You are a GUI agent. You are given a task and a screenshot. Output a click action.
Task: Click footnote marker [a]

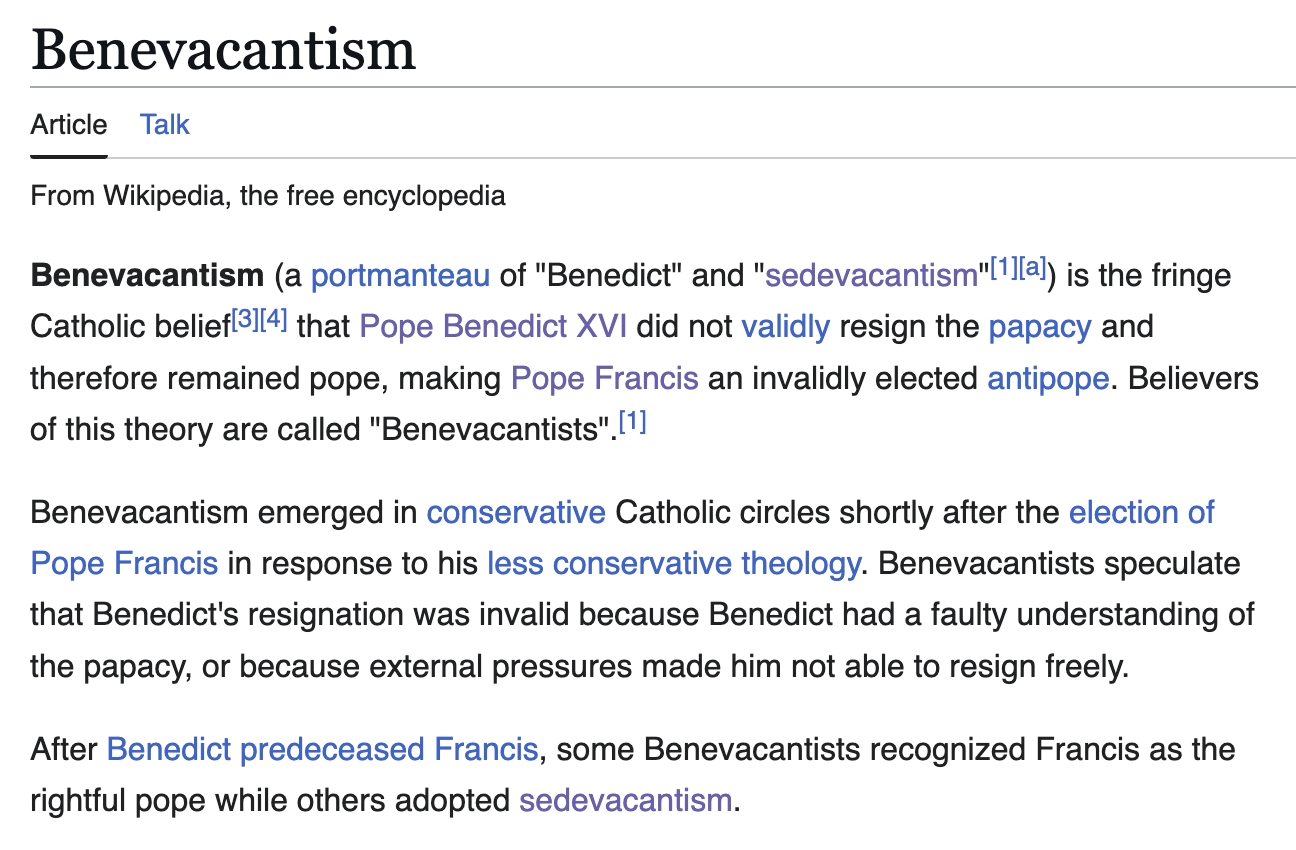[1031, 269]
